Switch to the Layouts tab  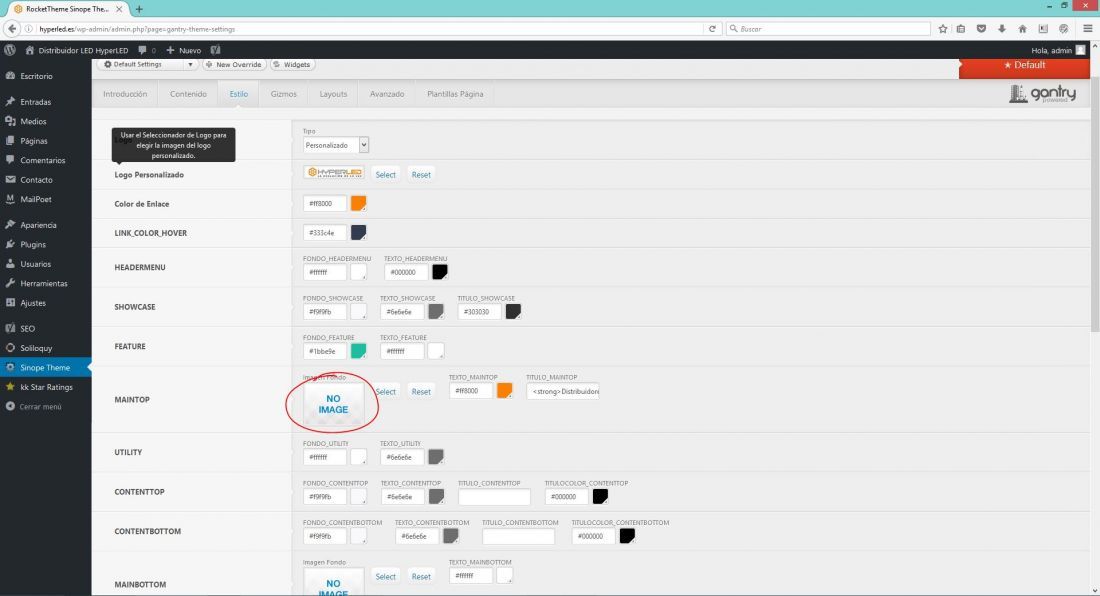tap(333, 94)
